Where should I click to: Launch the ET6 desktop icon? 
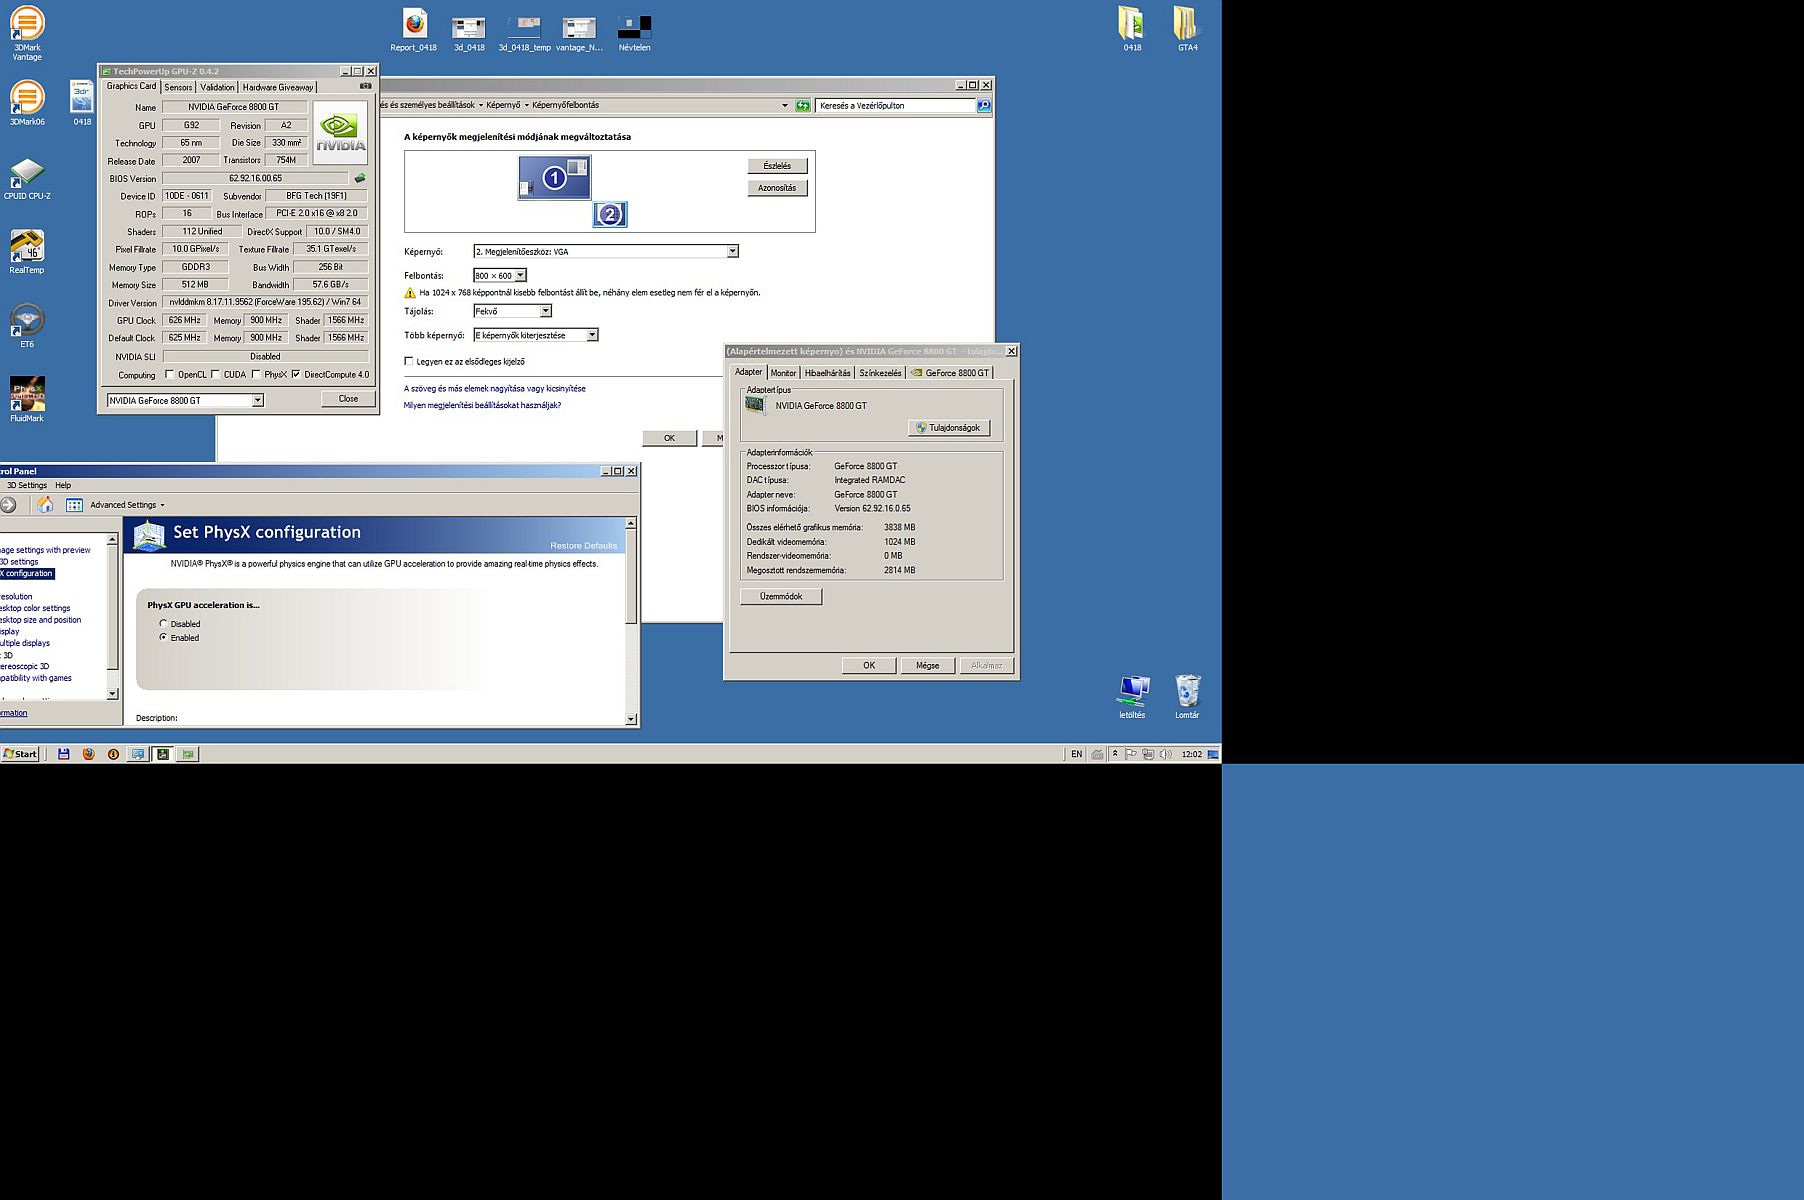(27, 326)
